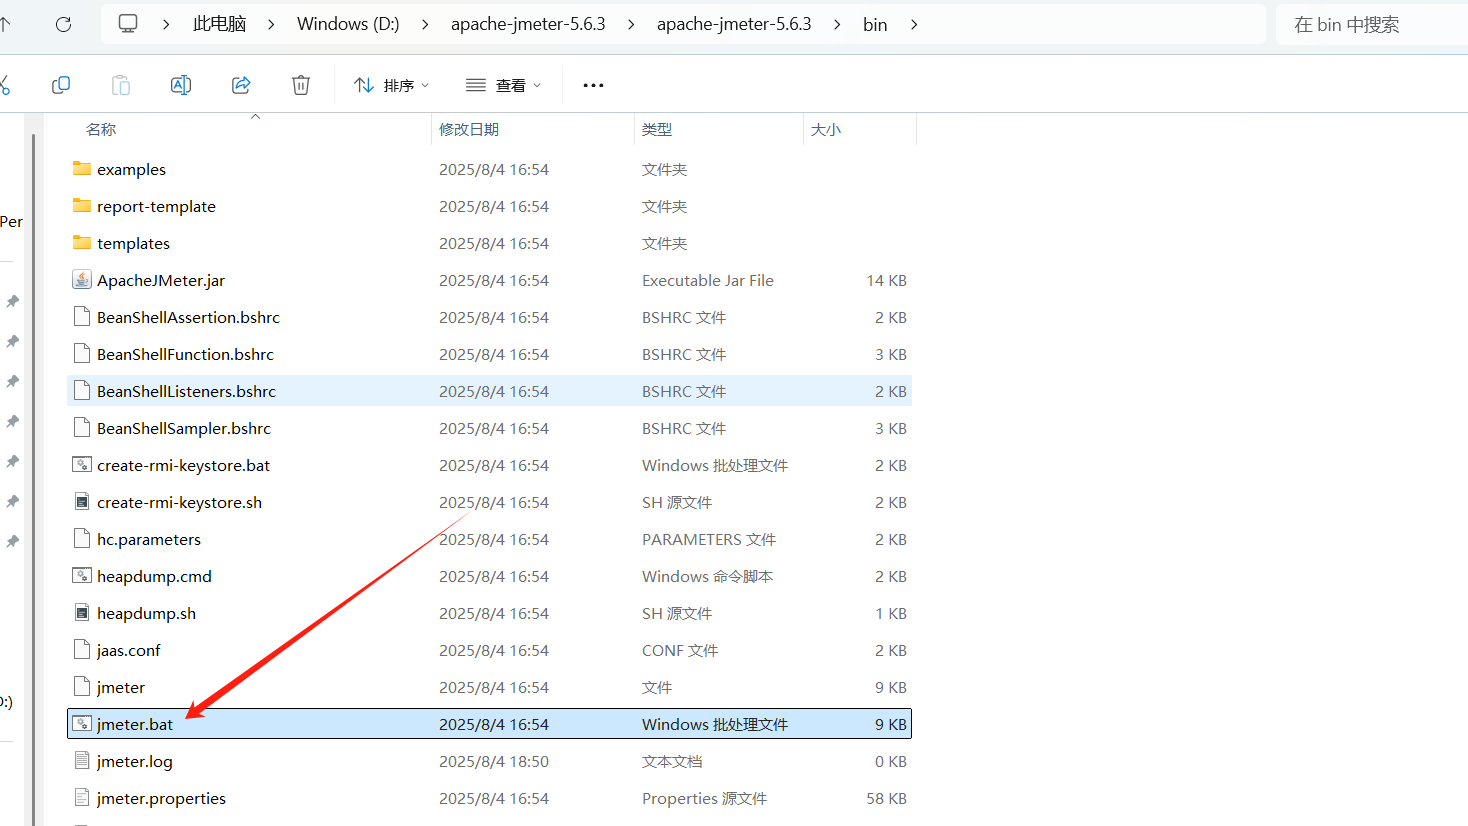The image size is (1468, 826).
Task: Navigate to 此电脑 in breadcrumb
Action: pyautogui.click(x=219, y=24)
